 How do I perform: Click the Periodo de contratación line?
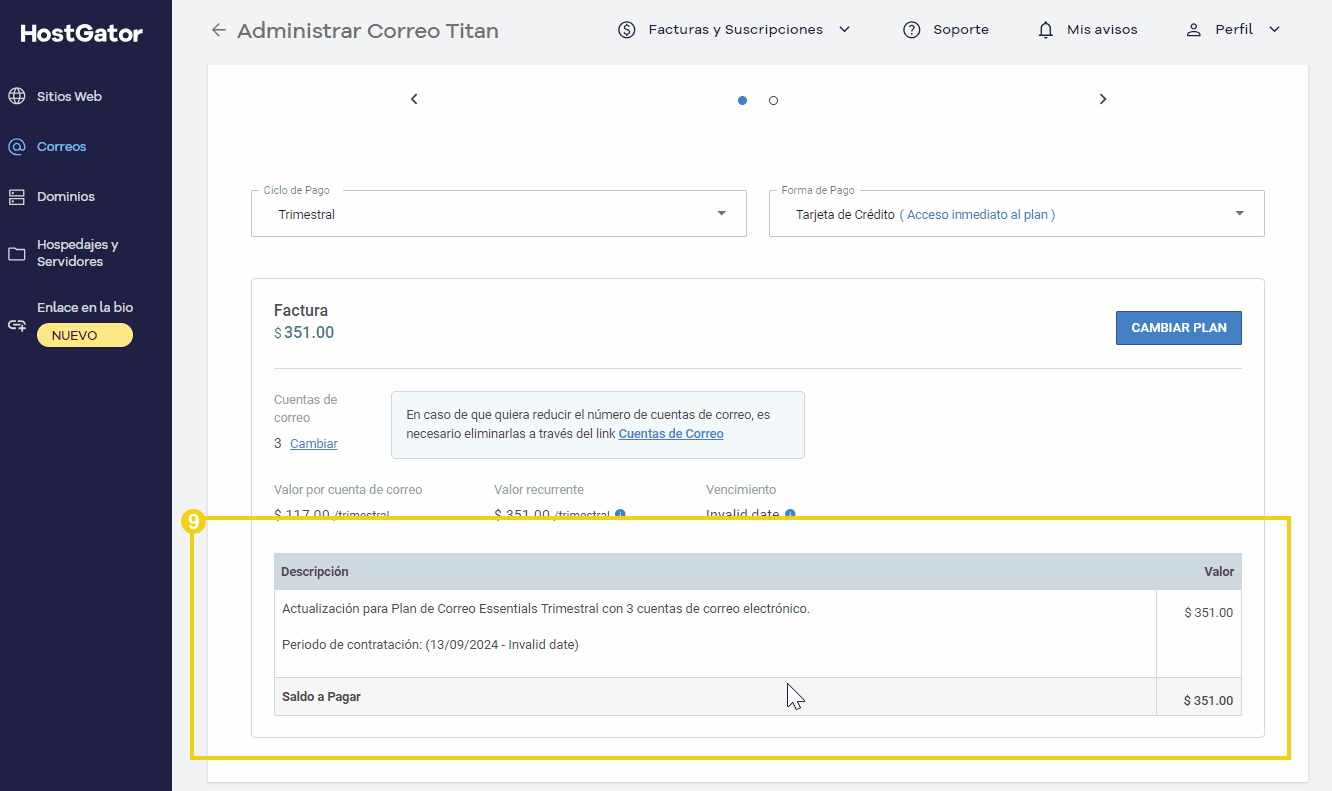431,644
